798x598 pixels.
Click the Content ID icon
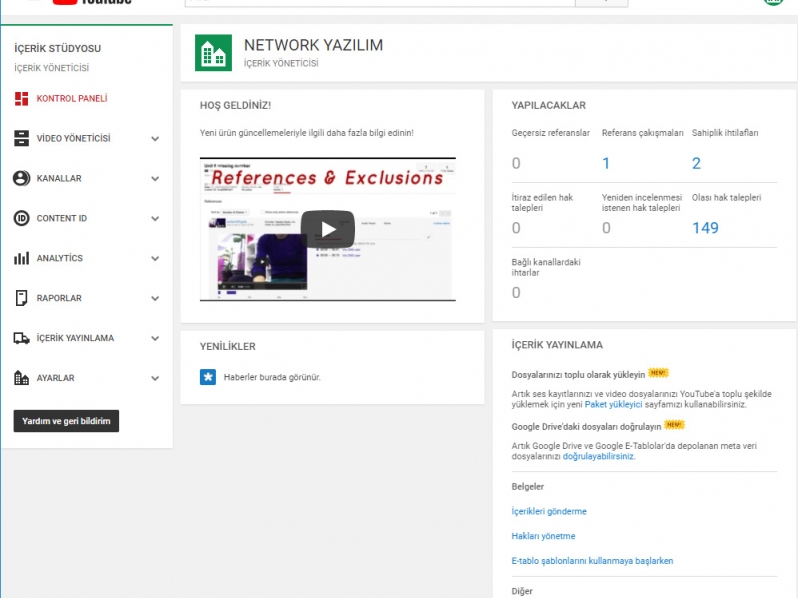click(x=21, y=218)
